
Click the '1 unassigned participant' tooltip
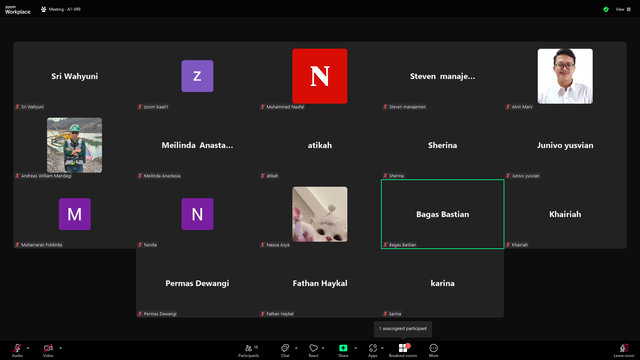click(403, 329)
